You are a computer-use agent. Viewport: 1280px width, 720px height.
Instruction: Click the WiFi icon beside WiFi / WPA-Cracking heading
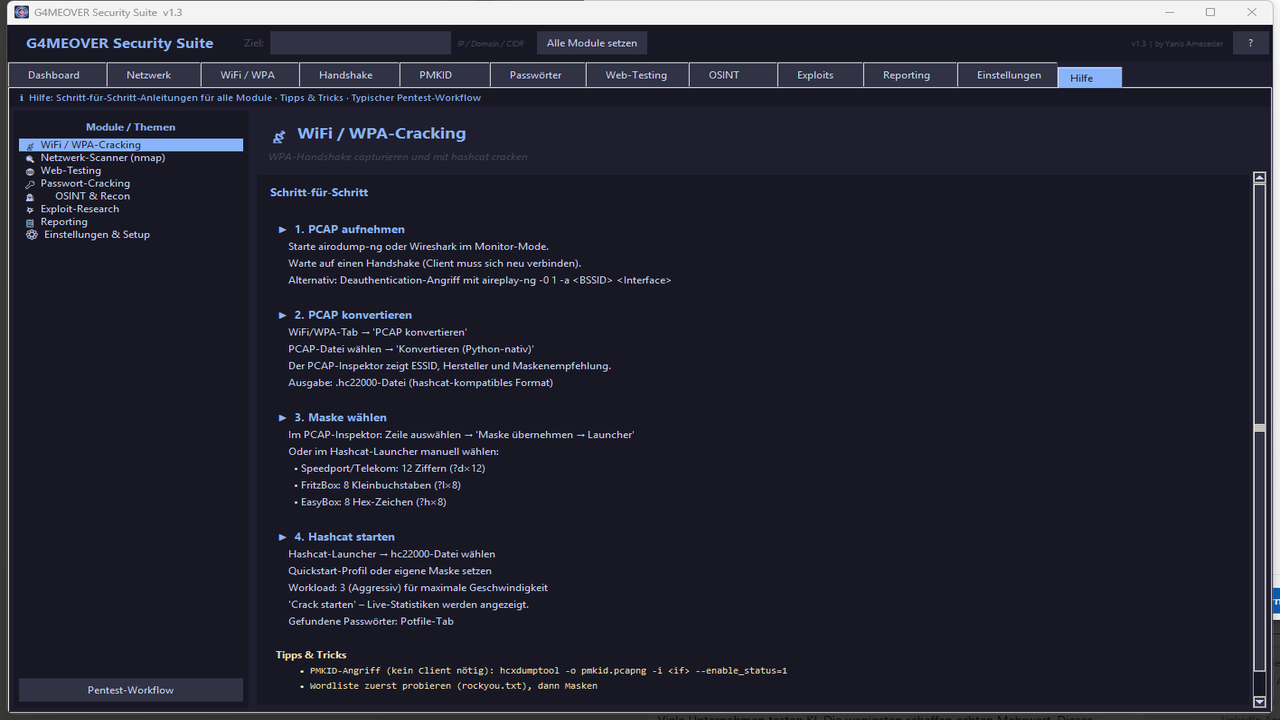tap(280, 135)
